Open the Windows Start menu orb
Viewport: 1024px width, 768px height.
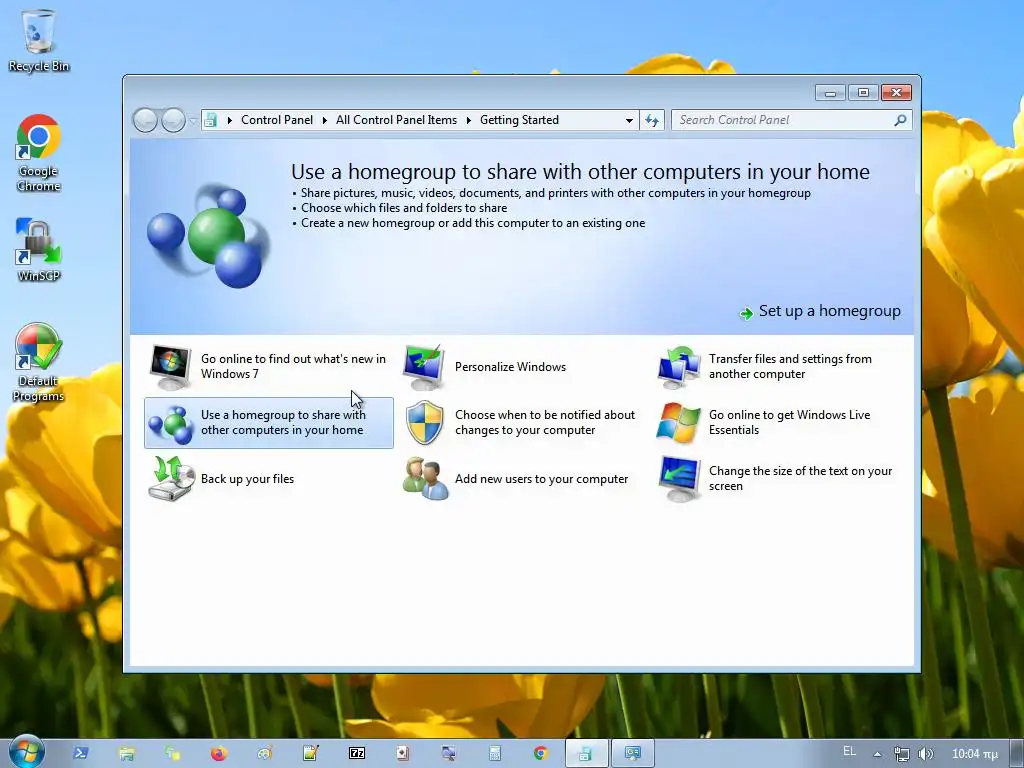pyautogui.click(x=26, y=752)
